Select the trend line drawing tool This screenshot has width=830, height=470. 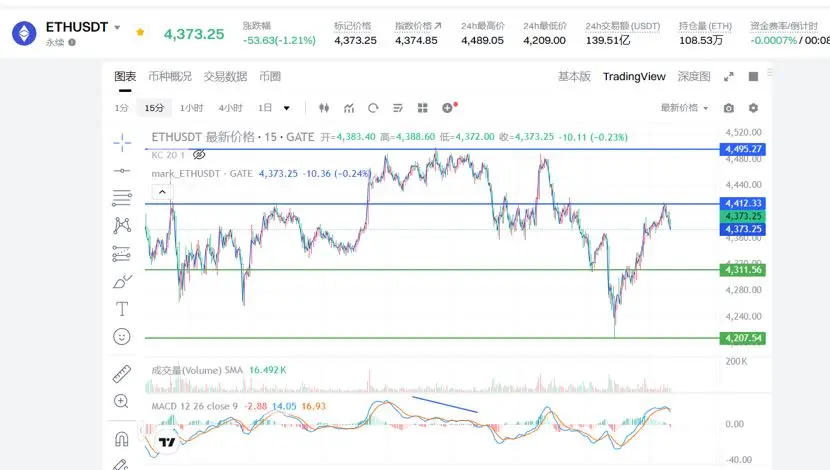point(122,170)
